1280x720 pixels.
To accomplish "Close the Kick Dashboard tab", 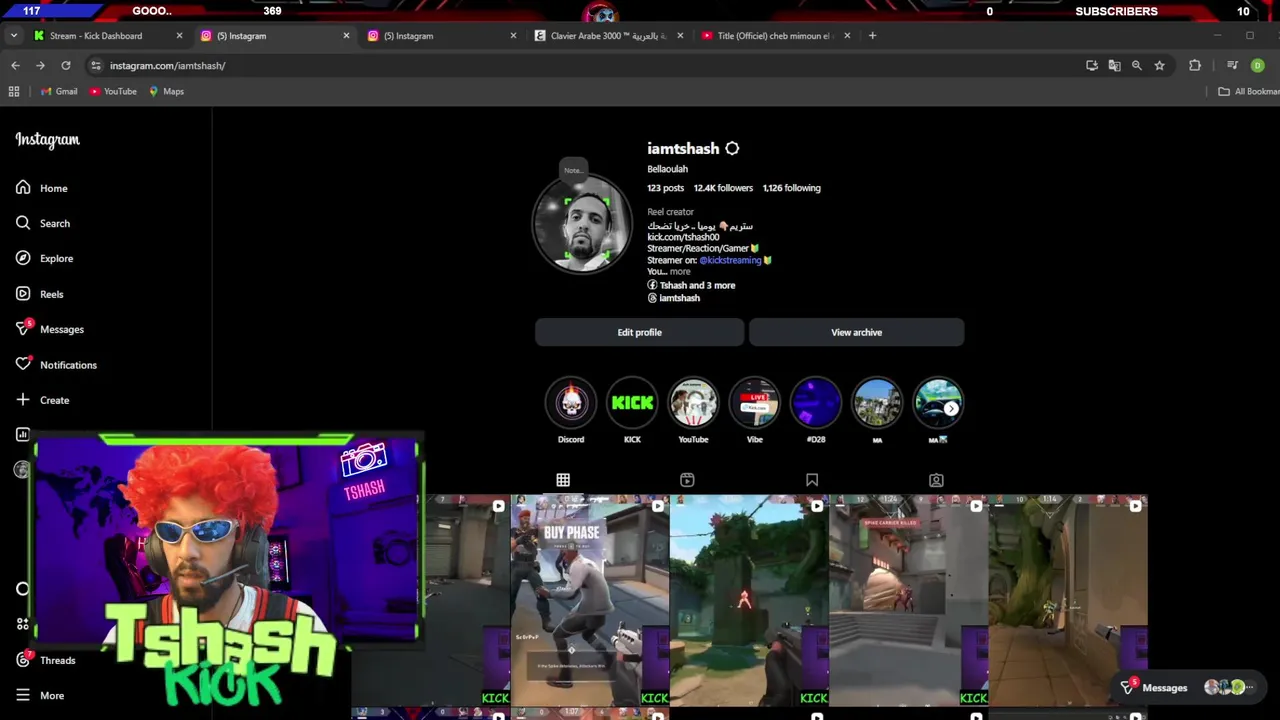I will coord(179,36).
